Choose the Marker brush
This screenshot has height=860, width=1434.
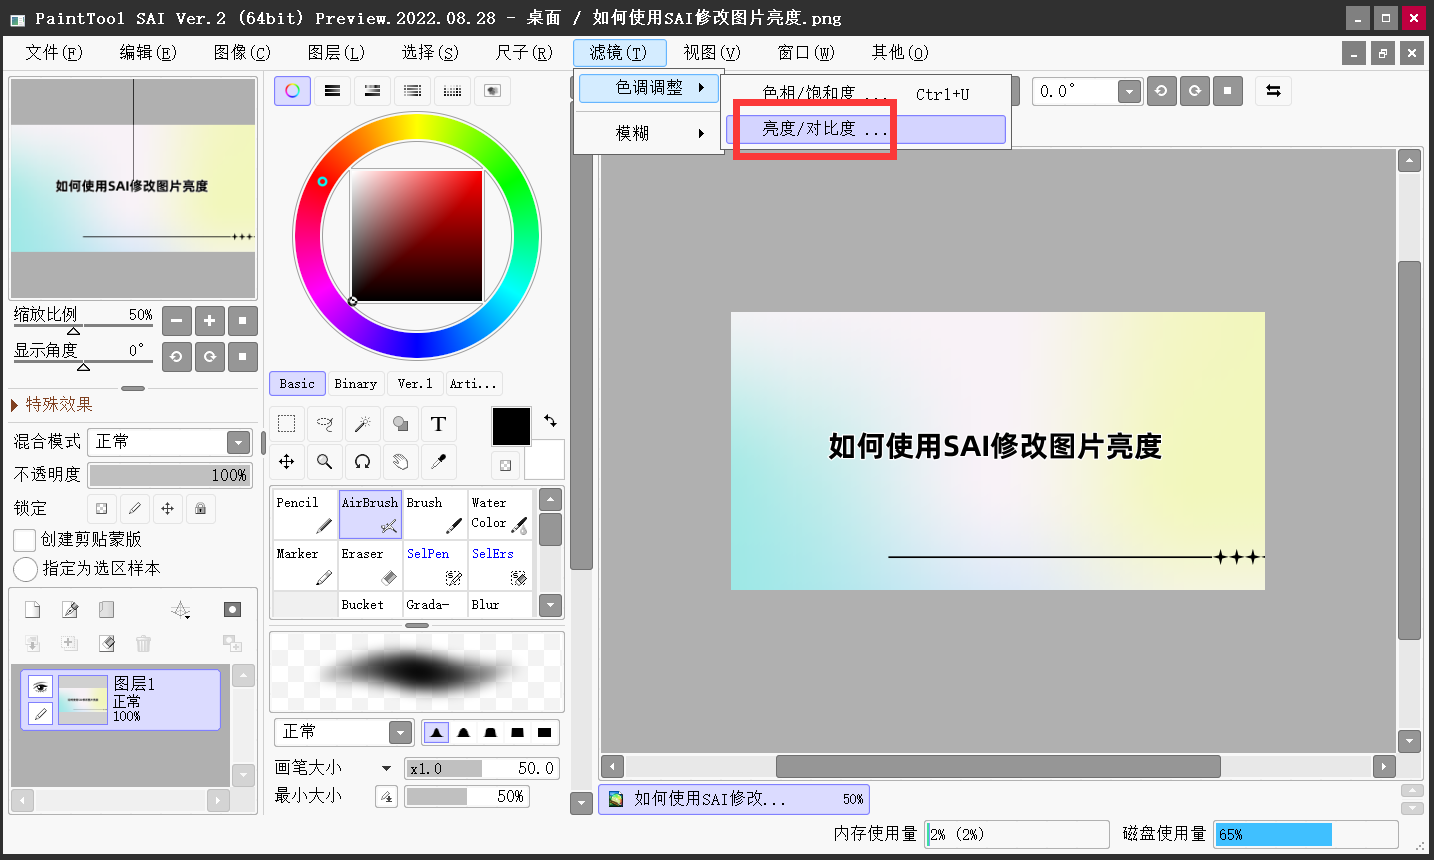(304, 565)
